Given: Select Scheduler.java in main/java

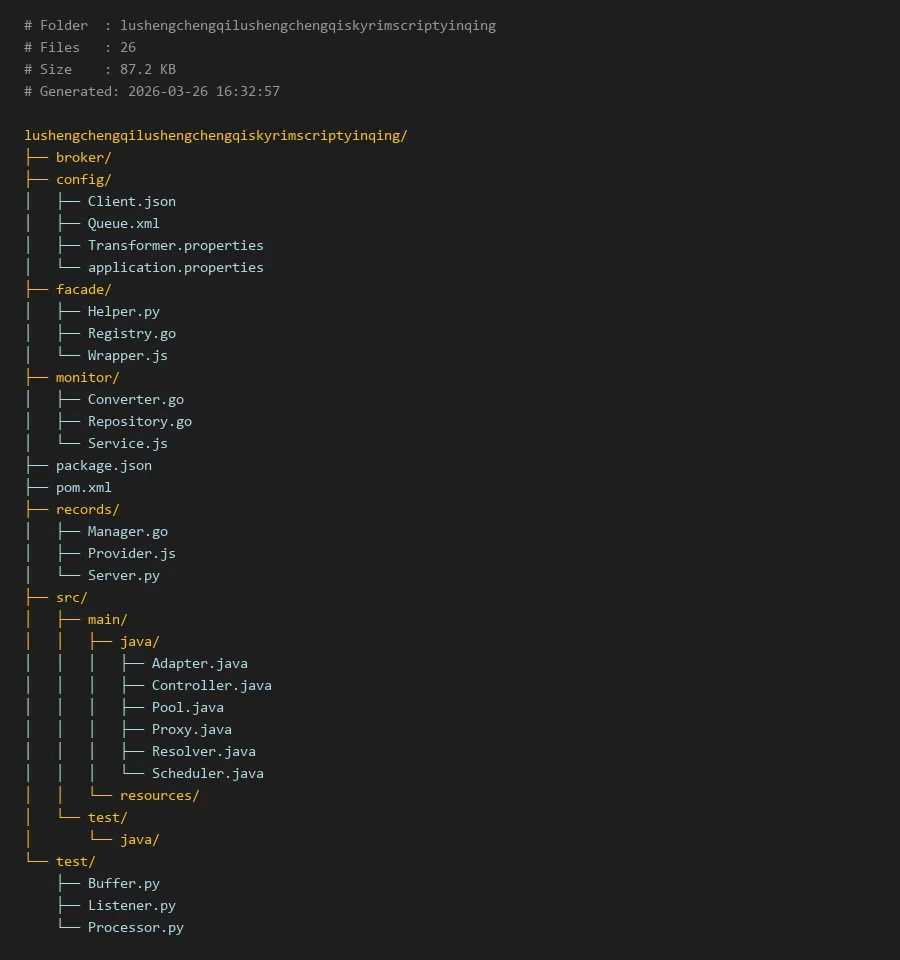Looking at the screenshot, I should click(x=207, y=773).
